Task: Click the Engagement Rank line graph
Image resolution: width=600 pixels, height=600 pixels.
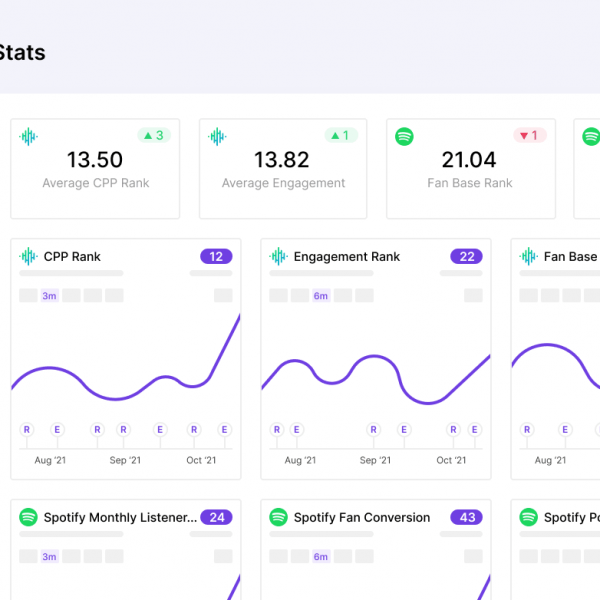Action: (376, 379)
